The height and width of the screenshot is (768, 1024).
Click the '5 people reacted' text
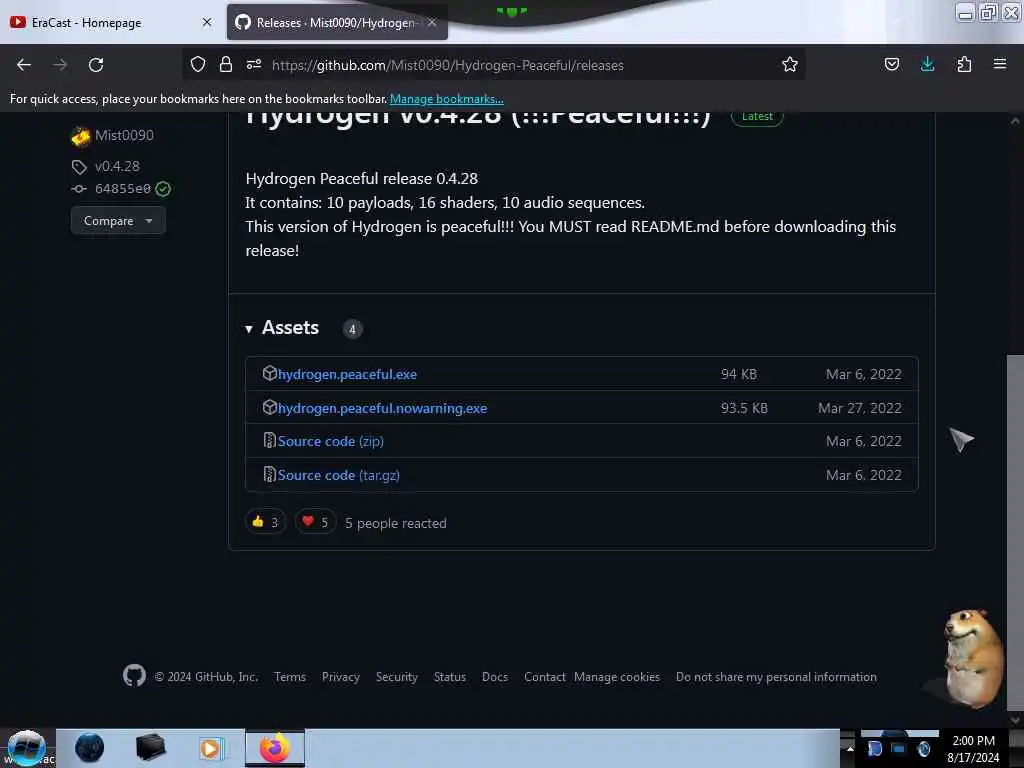(396, 523)
